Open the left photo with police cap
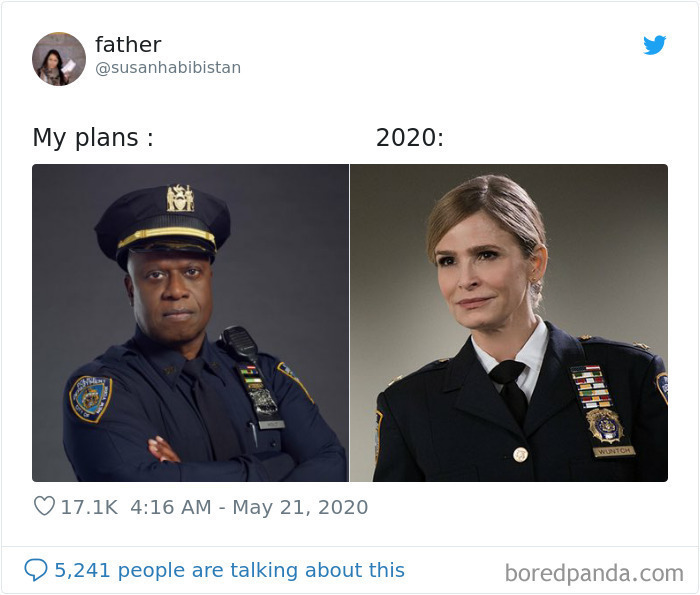The height and width of the screenshot is (595, 700). [x=190, y=323]
